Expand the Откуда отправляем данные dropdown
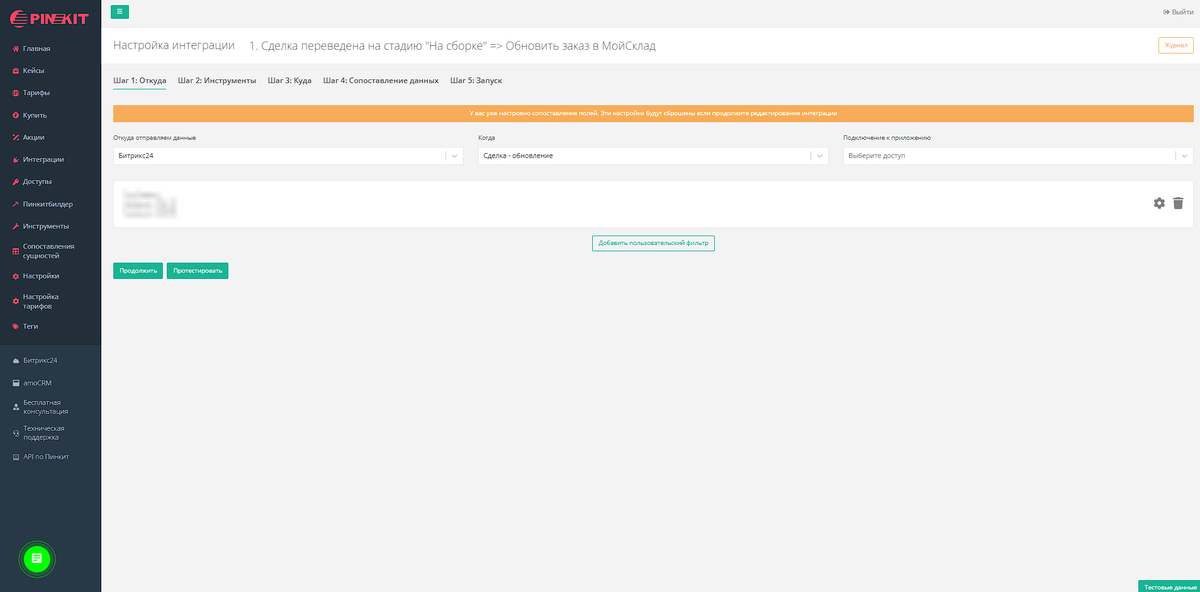Viewport: 1200px width, 592px height. coord(454,156)
